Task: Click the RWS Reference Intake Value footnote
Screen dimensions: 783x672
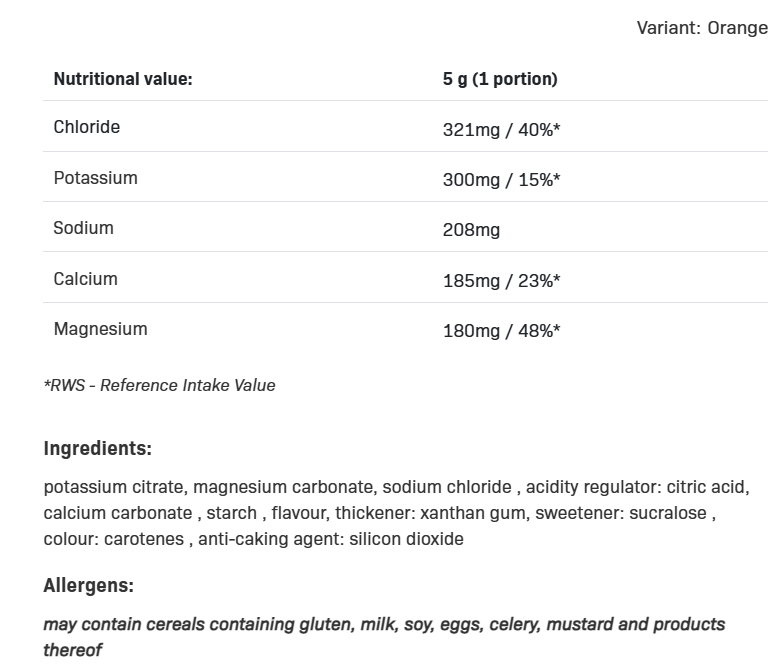Action: 159,385
